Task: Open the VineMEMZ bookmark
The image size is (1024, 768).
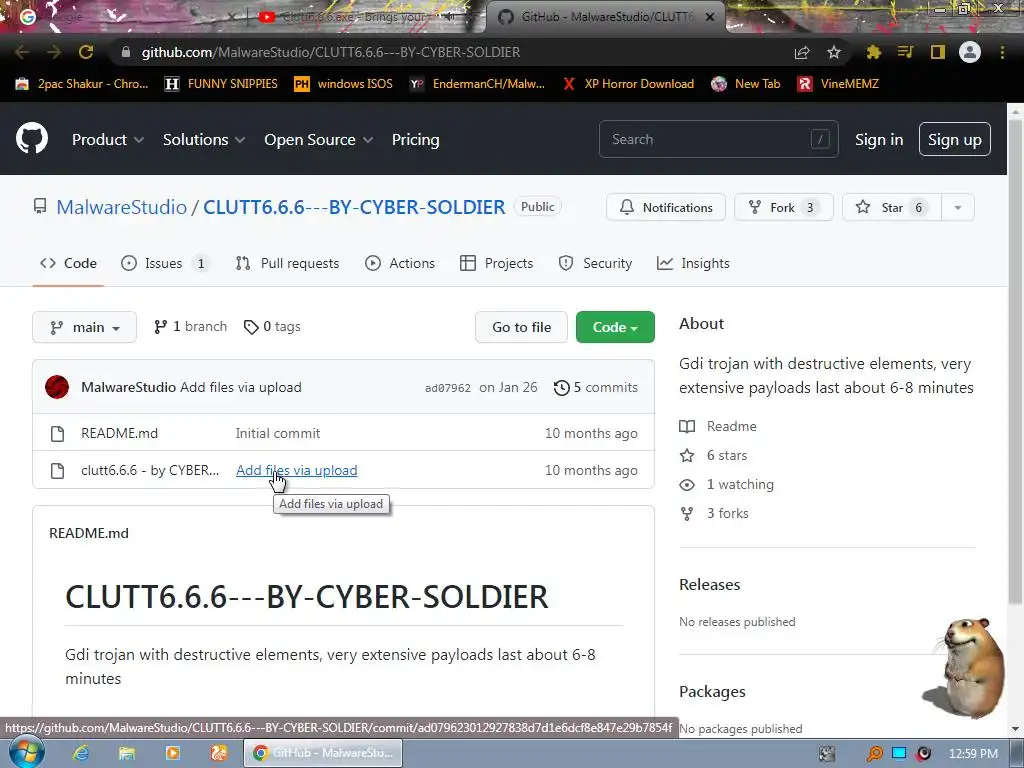Action: pyautogui.click(x=838, y=84)
